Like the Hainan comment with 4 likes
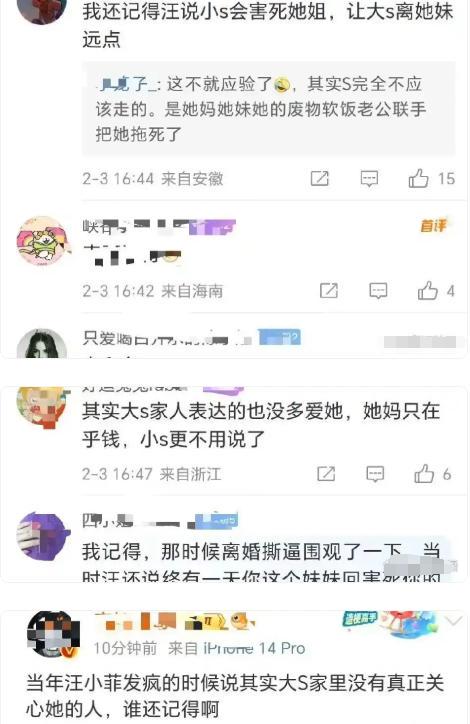Image resolution: width=470 pixels, height=724 pixels. (x=428, y=290)
